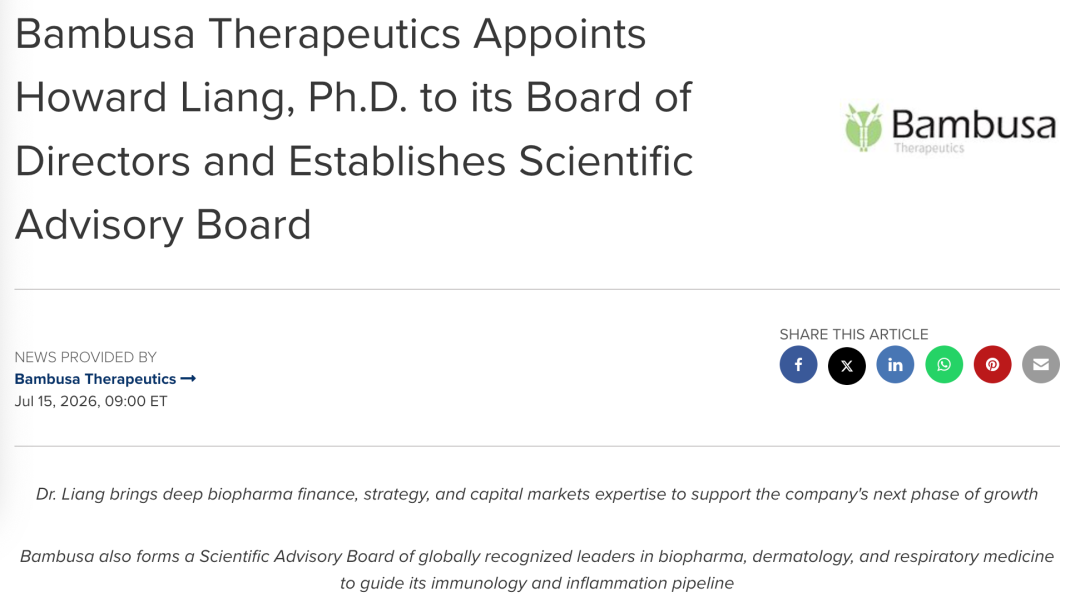Share the article via WhatsApp
Screen dimensions: 1080x612
[944, 365]
